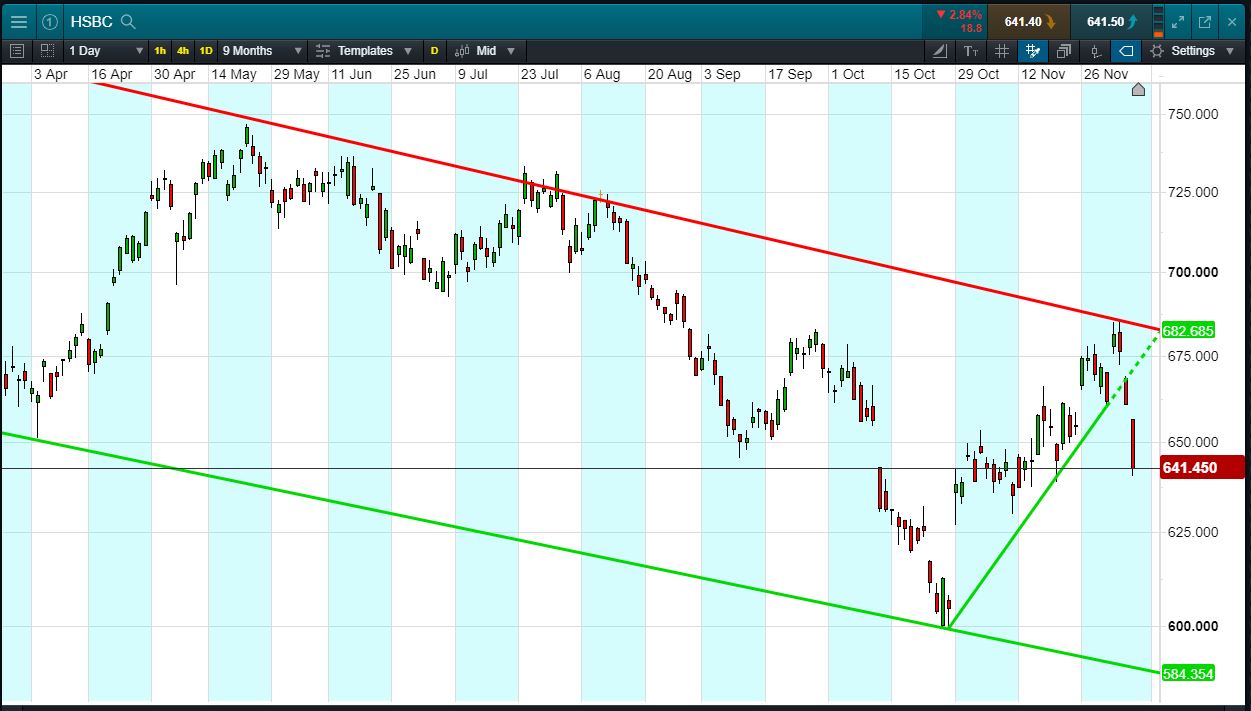Click the HSBC instrument name
The width and height of the screenshot is (1251, 711).
coord(92,21)
